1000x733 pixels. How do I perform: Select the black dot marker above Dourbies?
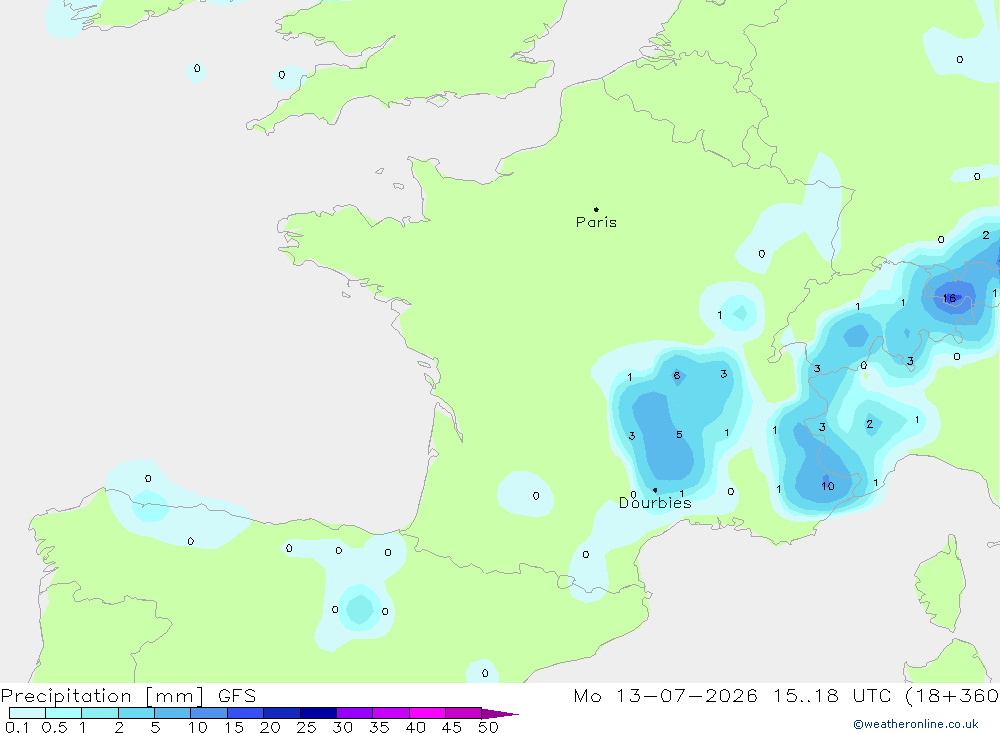[655, 490]
